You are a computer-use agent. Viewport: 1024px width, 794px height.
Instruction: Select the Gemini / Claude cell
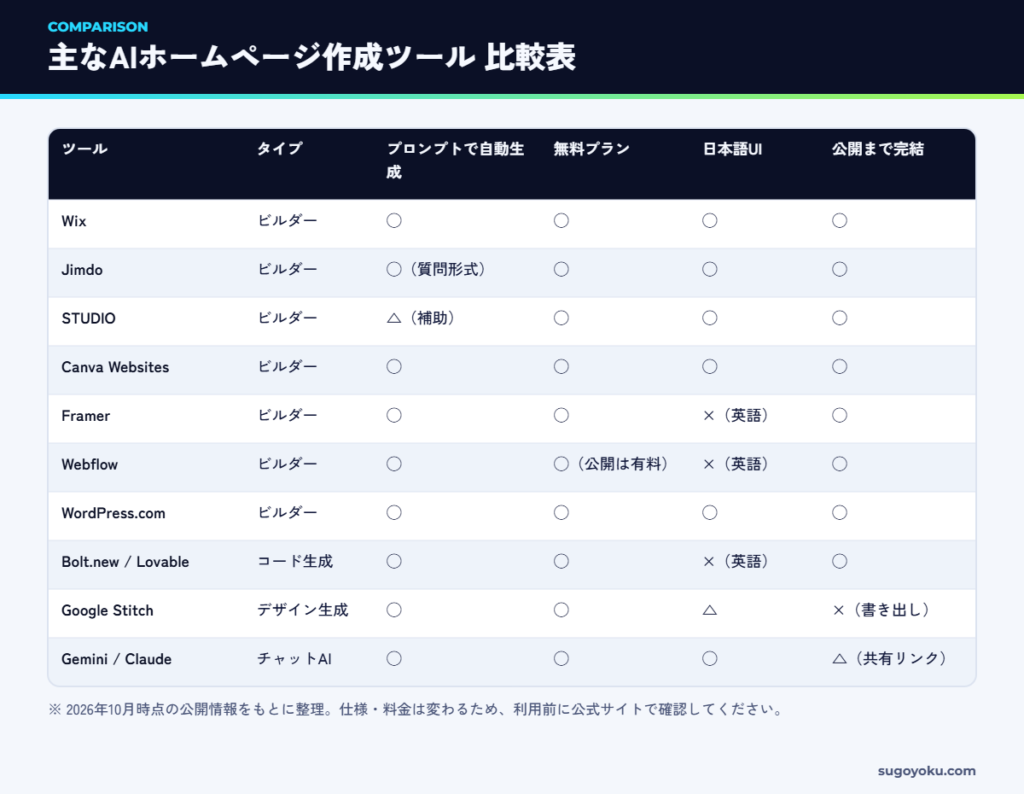click(x=116, y=659)
